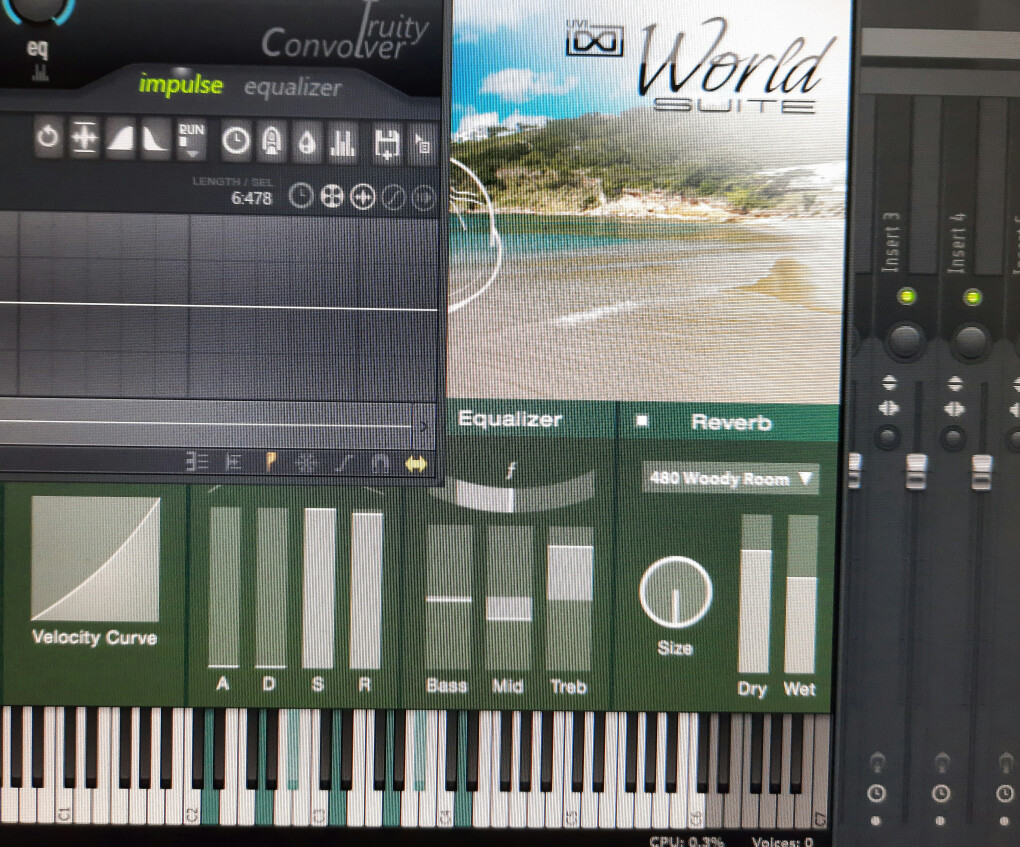Open the 480 Woody Room reverb preset dropdown

tap(731, 479)
